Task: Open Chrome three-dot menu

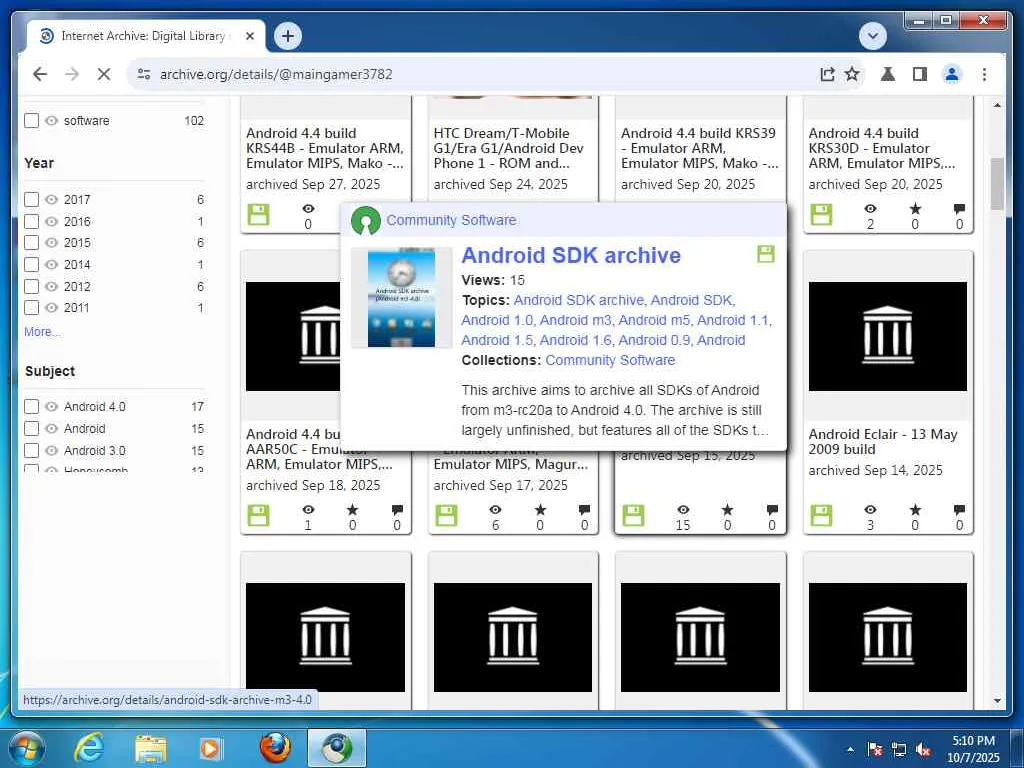Action: (x=984, y=74)
